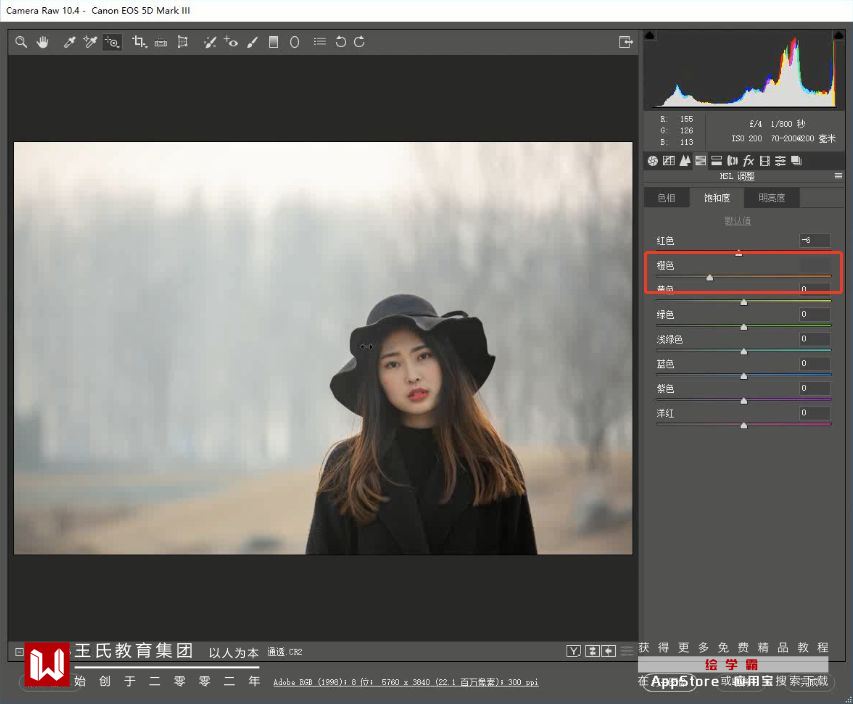Image resolution: width=853 pixels, height=704 pixels.
Task: Click the 红色 saturation slider handle
Action: pyautogui.click(x=738, y=253)
